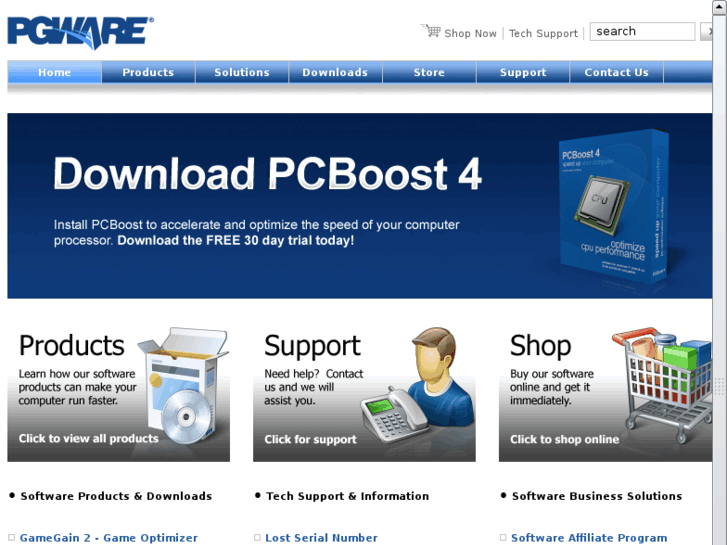Viewport: 727px width, 545px height.
Task: Open the Home navigation tab
Action: [x=55, y=72]
